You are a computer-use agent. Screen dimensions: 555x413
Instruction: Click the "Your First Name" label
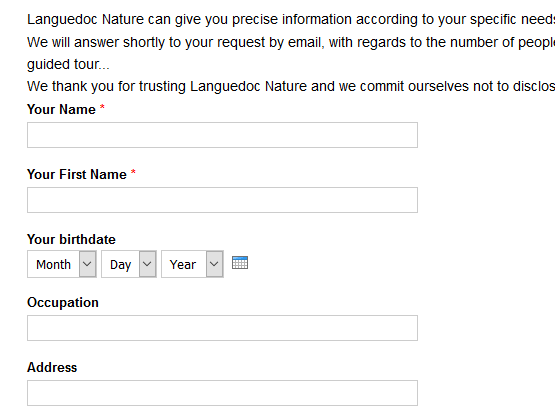pos(77,174)
